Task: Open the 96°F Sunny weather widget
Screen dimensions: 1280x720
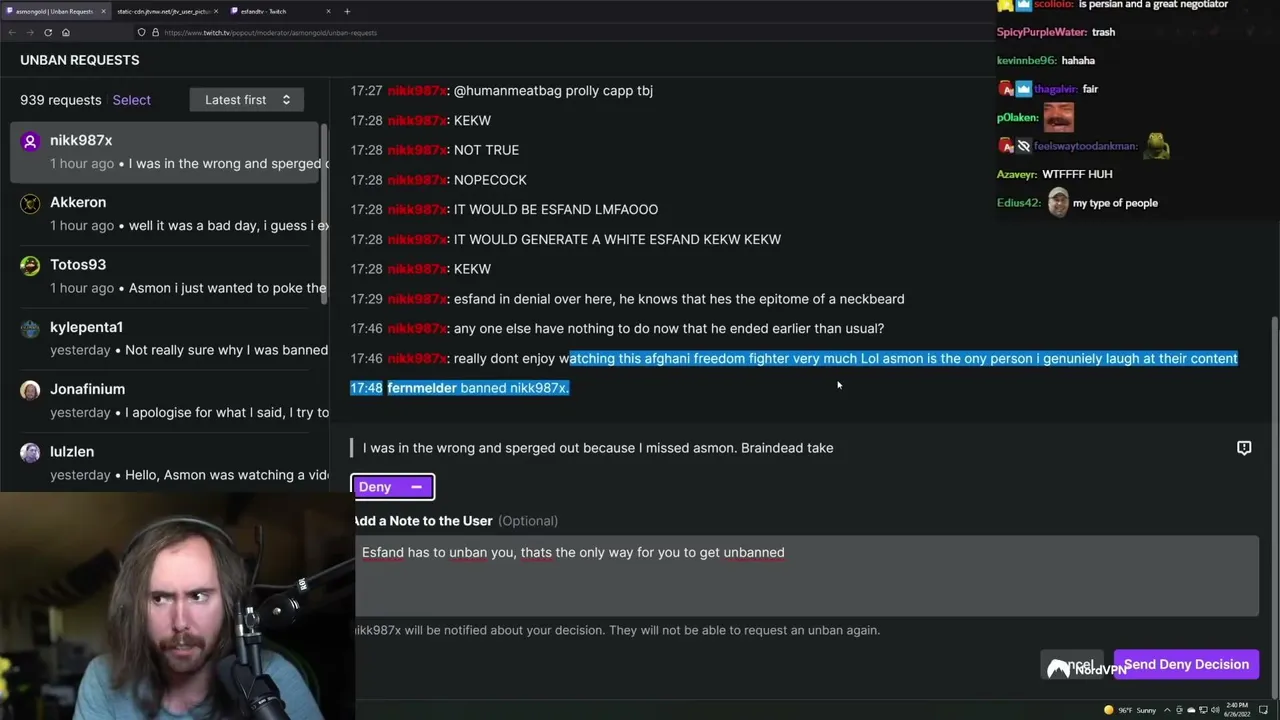Action: coord(1129,710)
